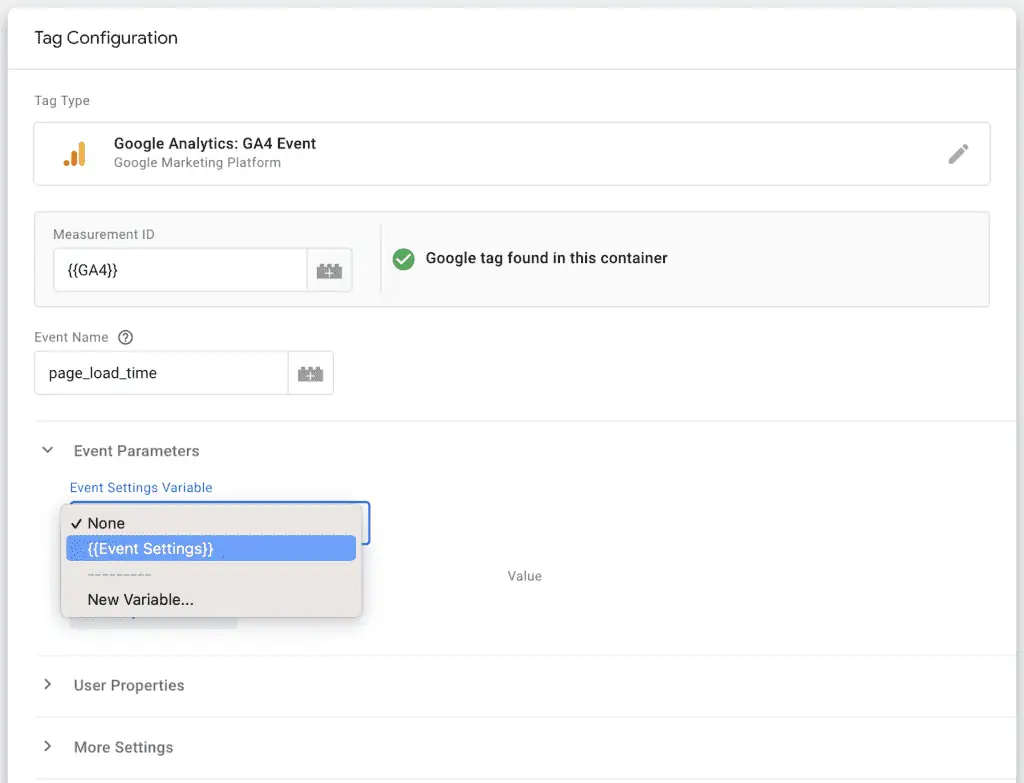Click the Event Settings Variable link

[x=141, y=487]
